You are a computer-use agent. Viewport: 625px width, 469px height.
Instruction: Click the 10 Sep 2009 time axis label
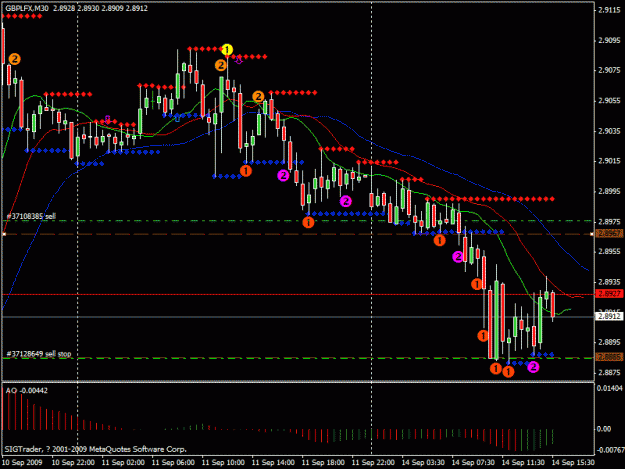click(22, 463)
